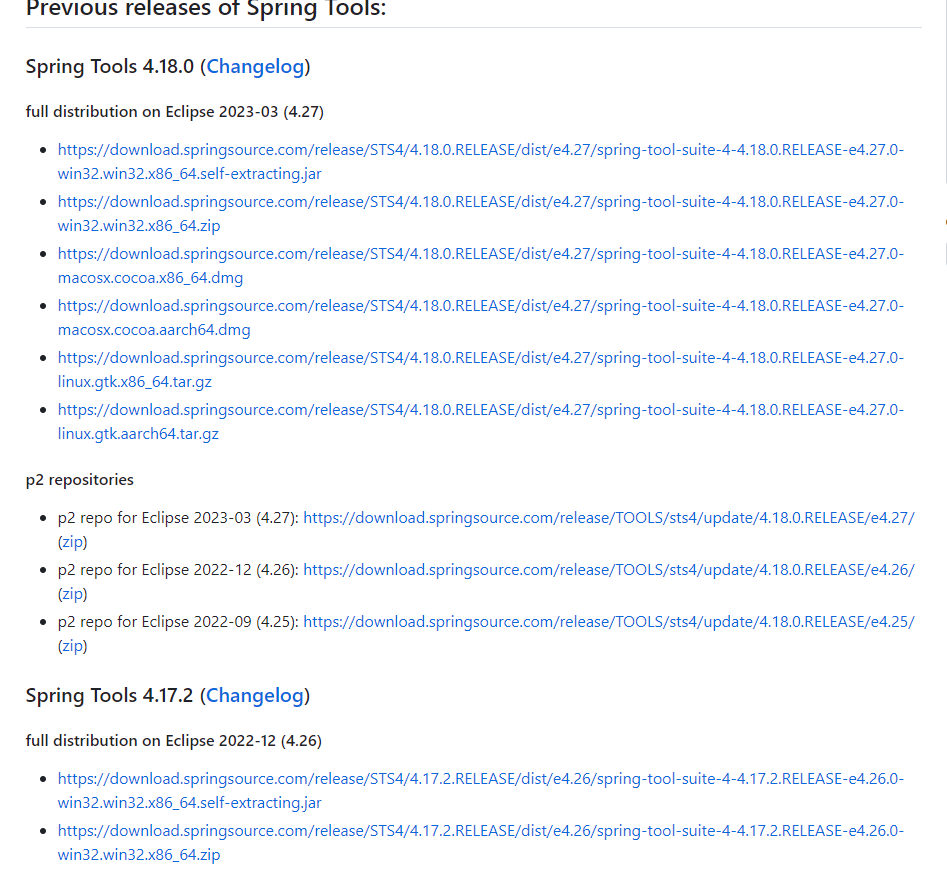Download 4.18.0 linux.gtk.x86_64.tar.gz link

(x=481, y=370)
